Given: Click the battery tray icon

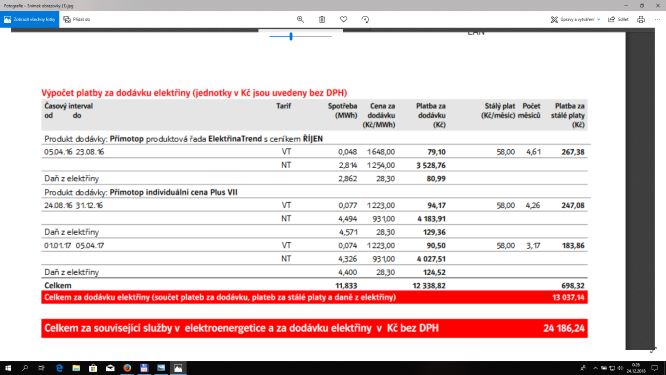Looking at the screenshot, I should (604, 368).
